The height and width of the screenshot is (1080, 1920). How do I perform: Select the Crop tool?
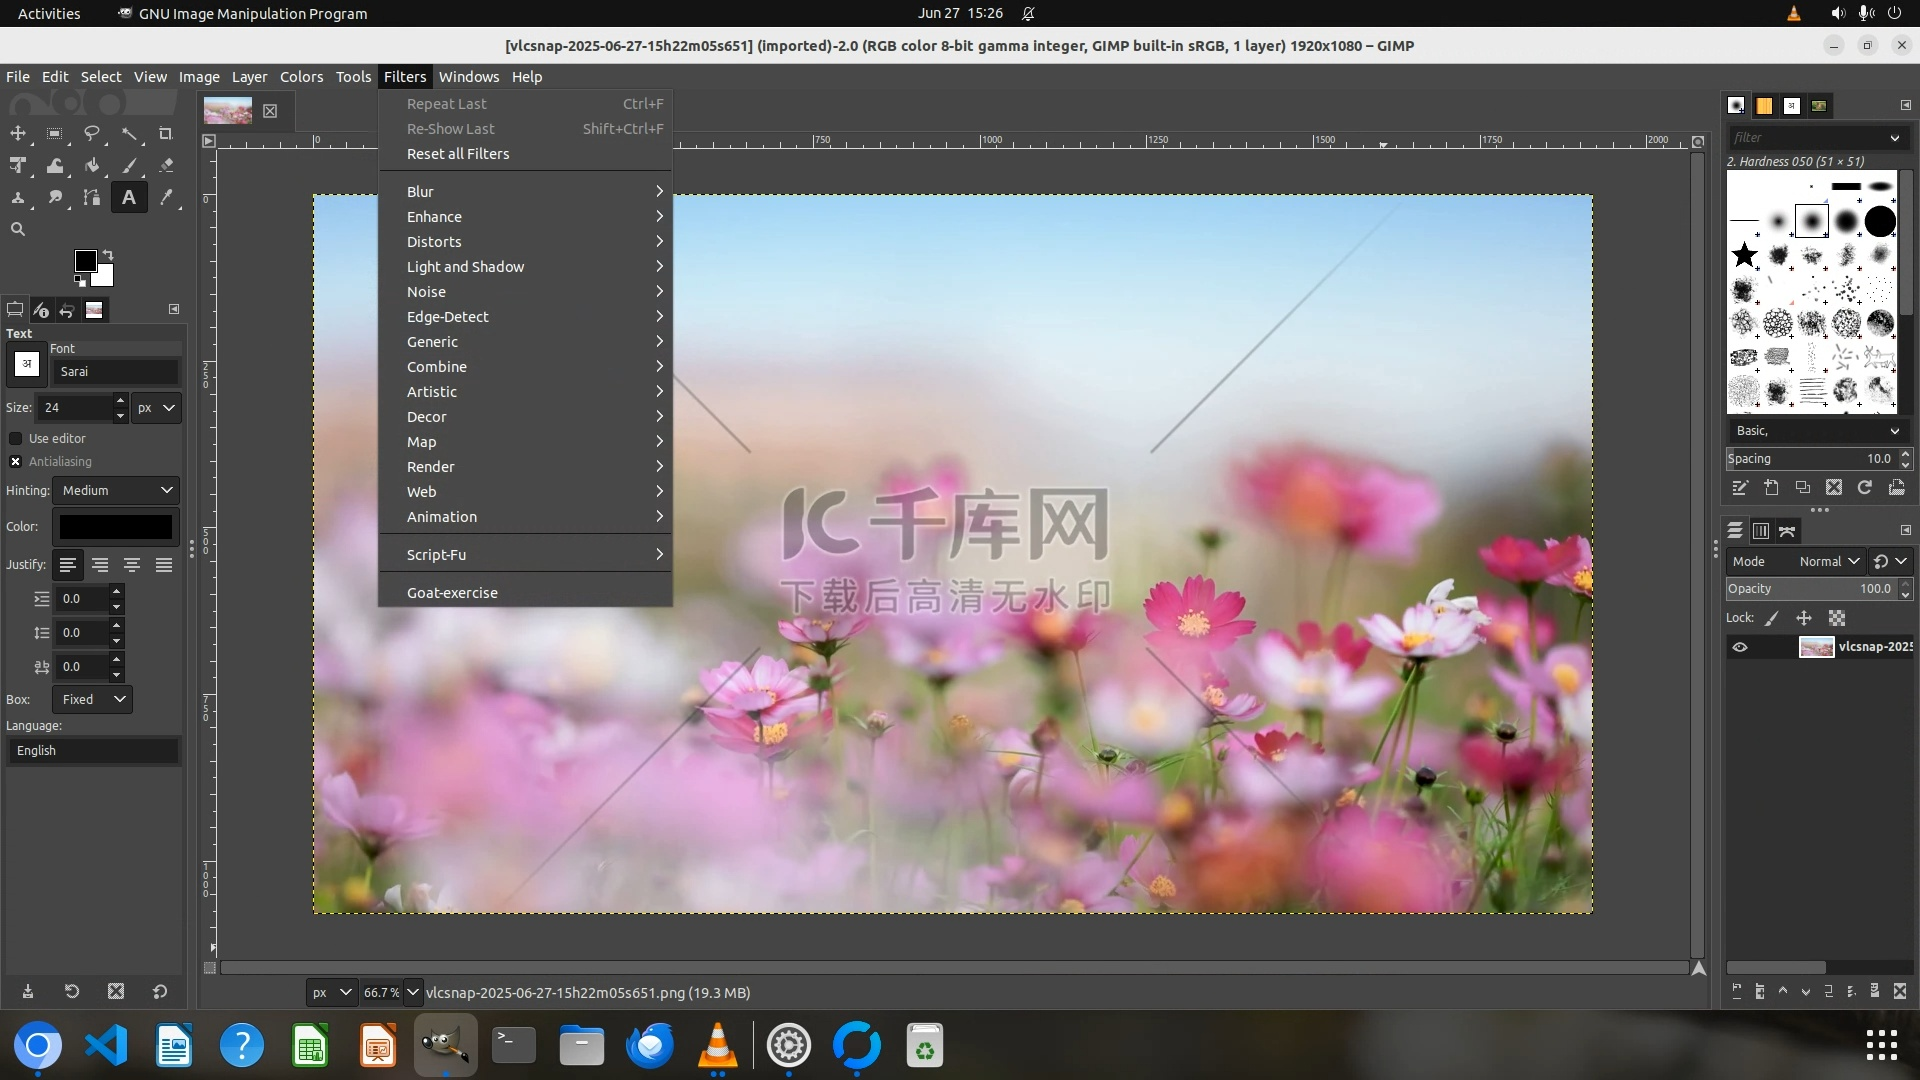point(166,134)
